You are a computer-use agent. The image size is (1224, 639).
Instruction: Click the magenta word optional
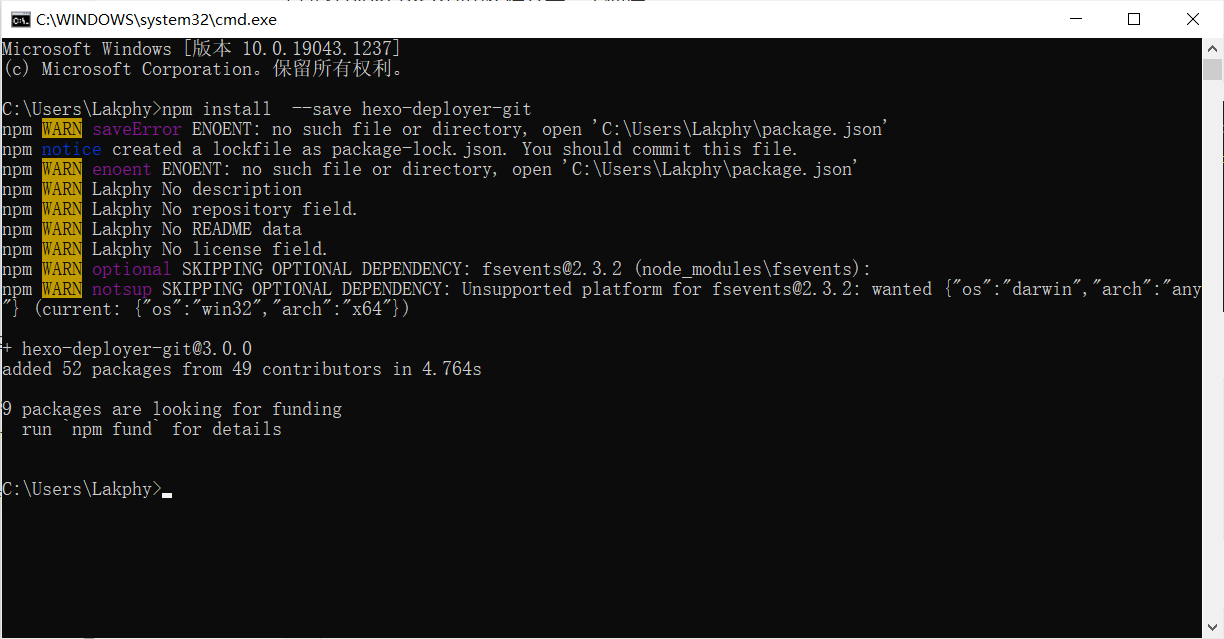[x=131, y=269]
